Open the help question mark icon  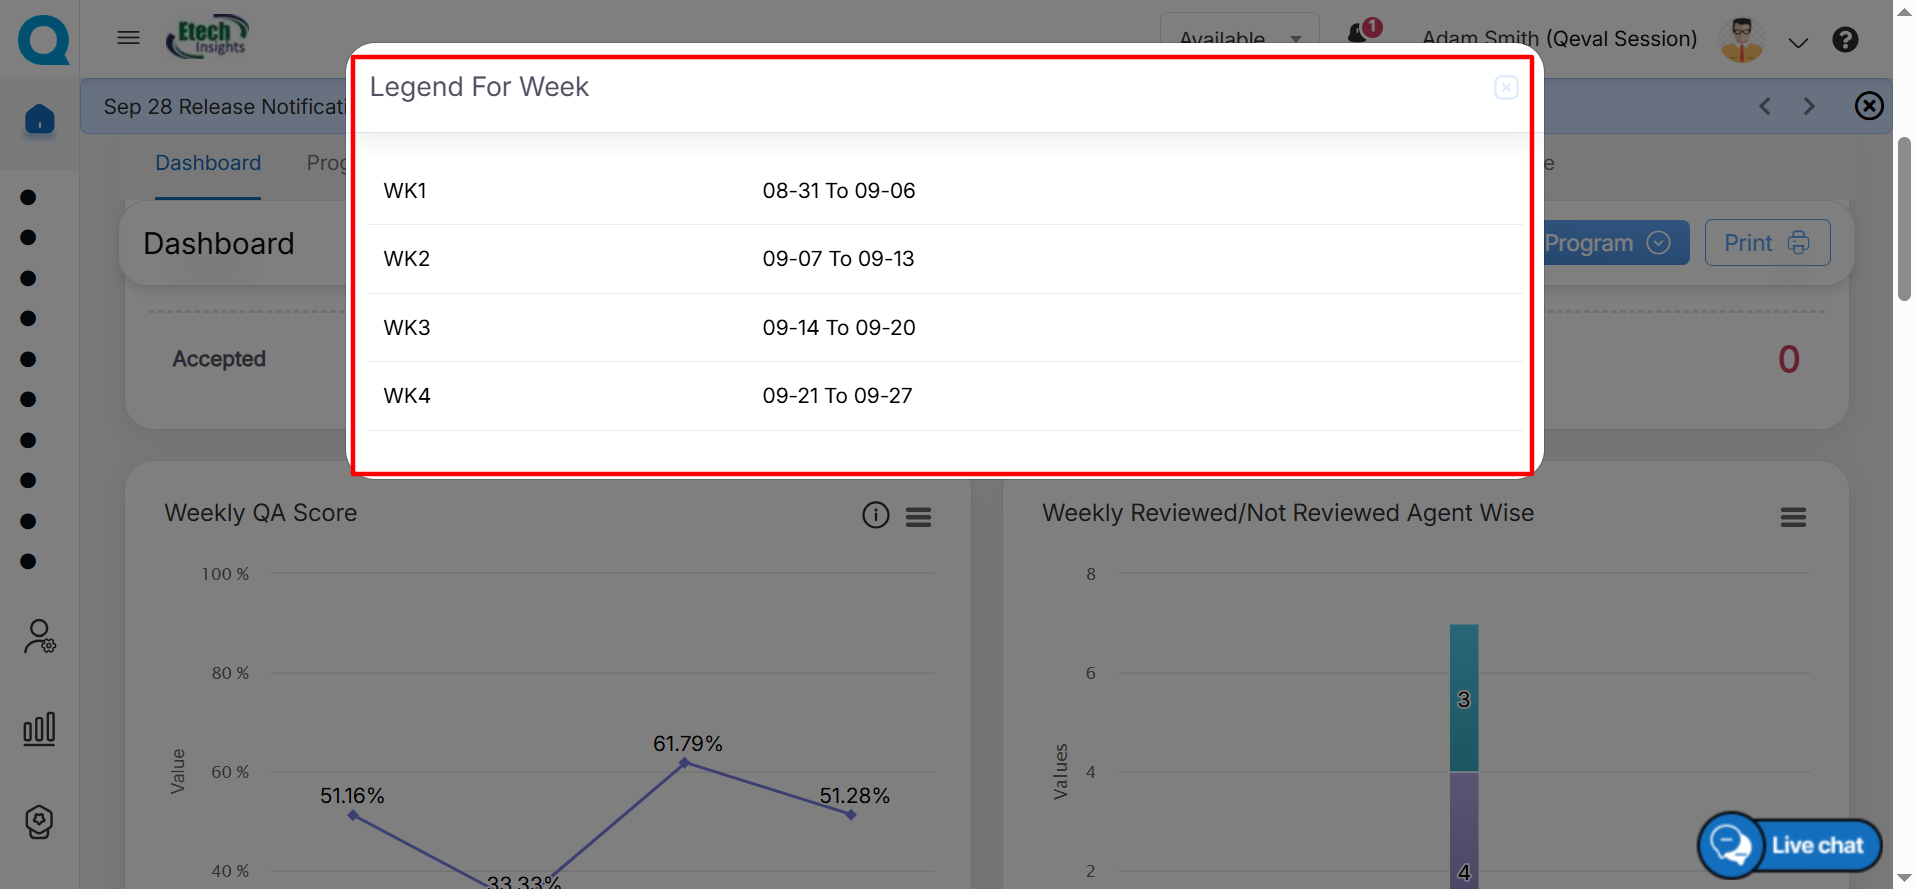(x=1845, y=40)
